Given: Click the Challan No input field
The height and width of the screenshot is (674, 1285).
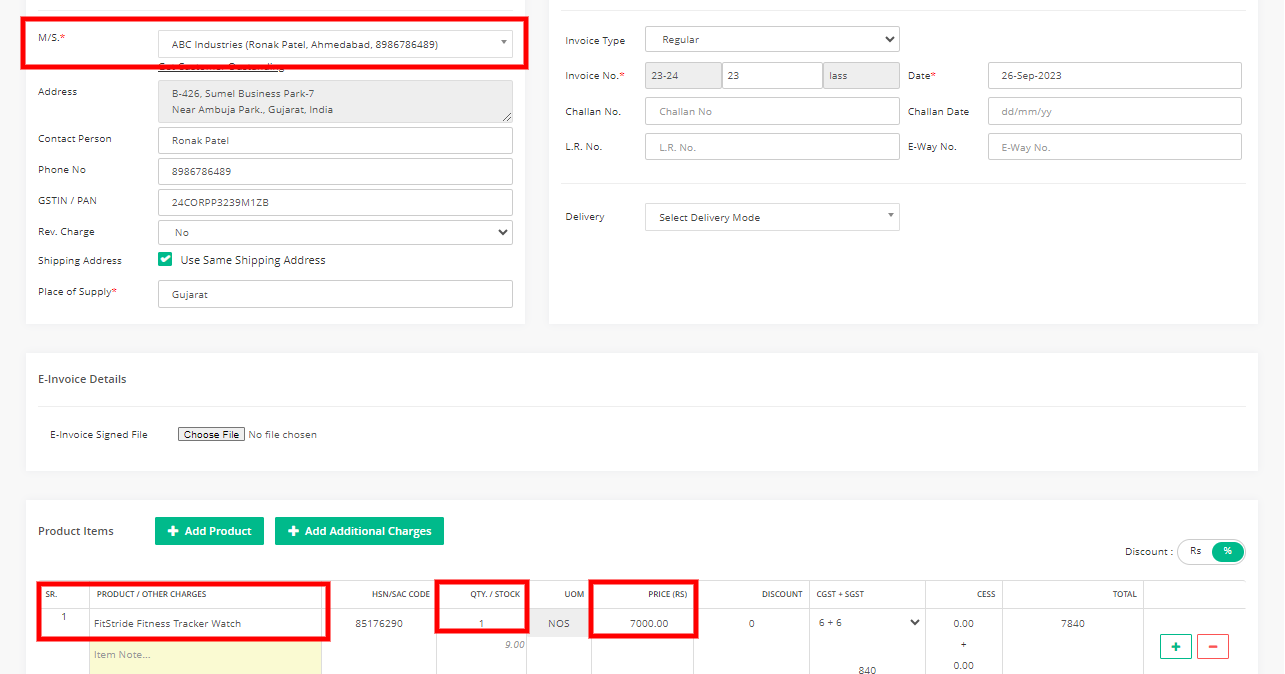Looking at the screenshot, I should pos(772,111).
